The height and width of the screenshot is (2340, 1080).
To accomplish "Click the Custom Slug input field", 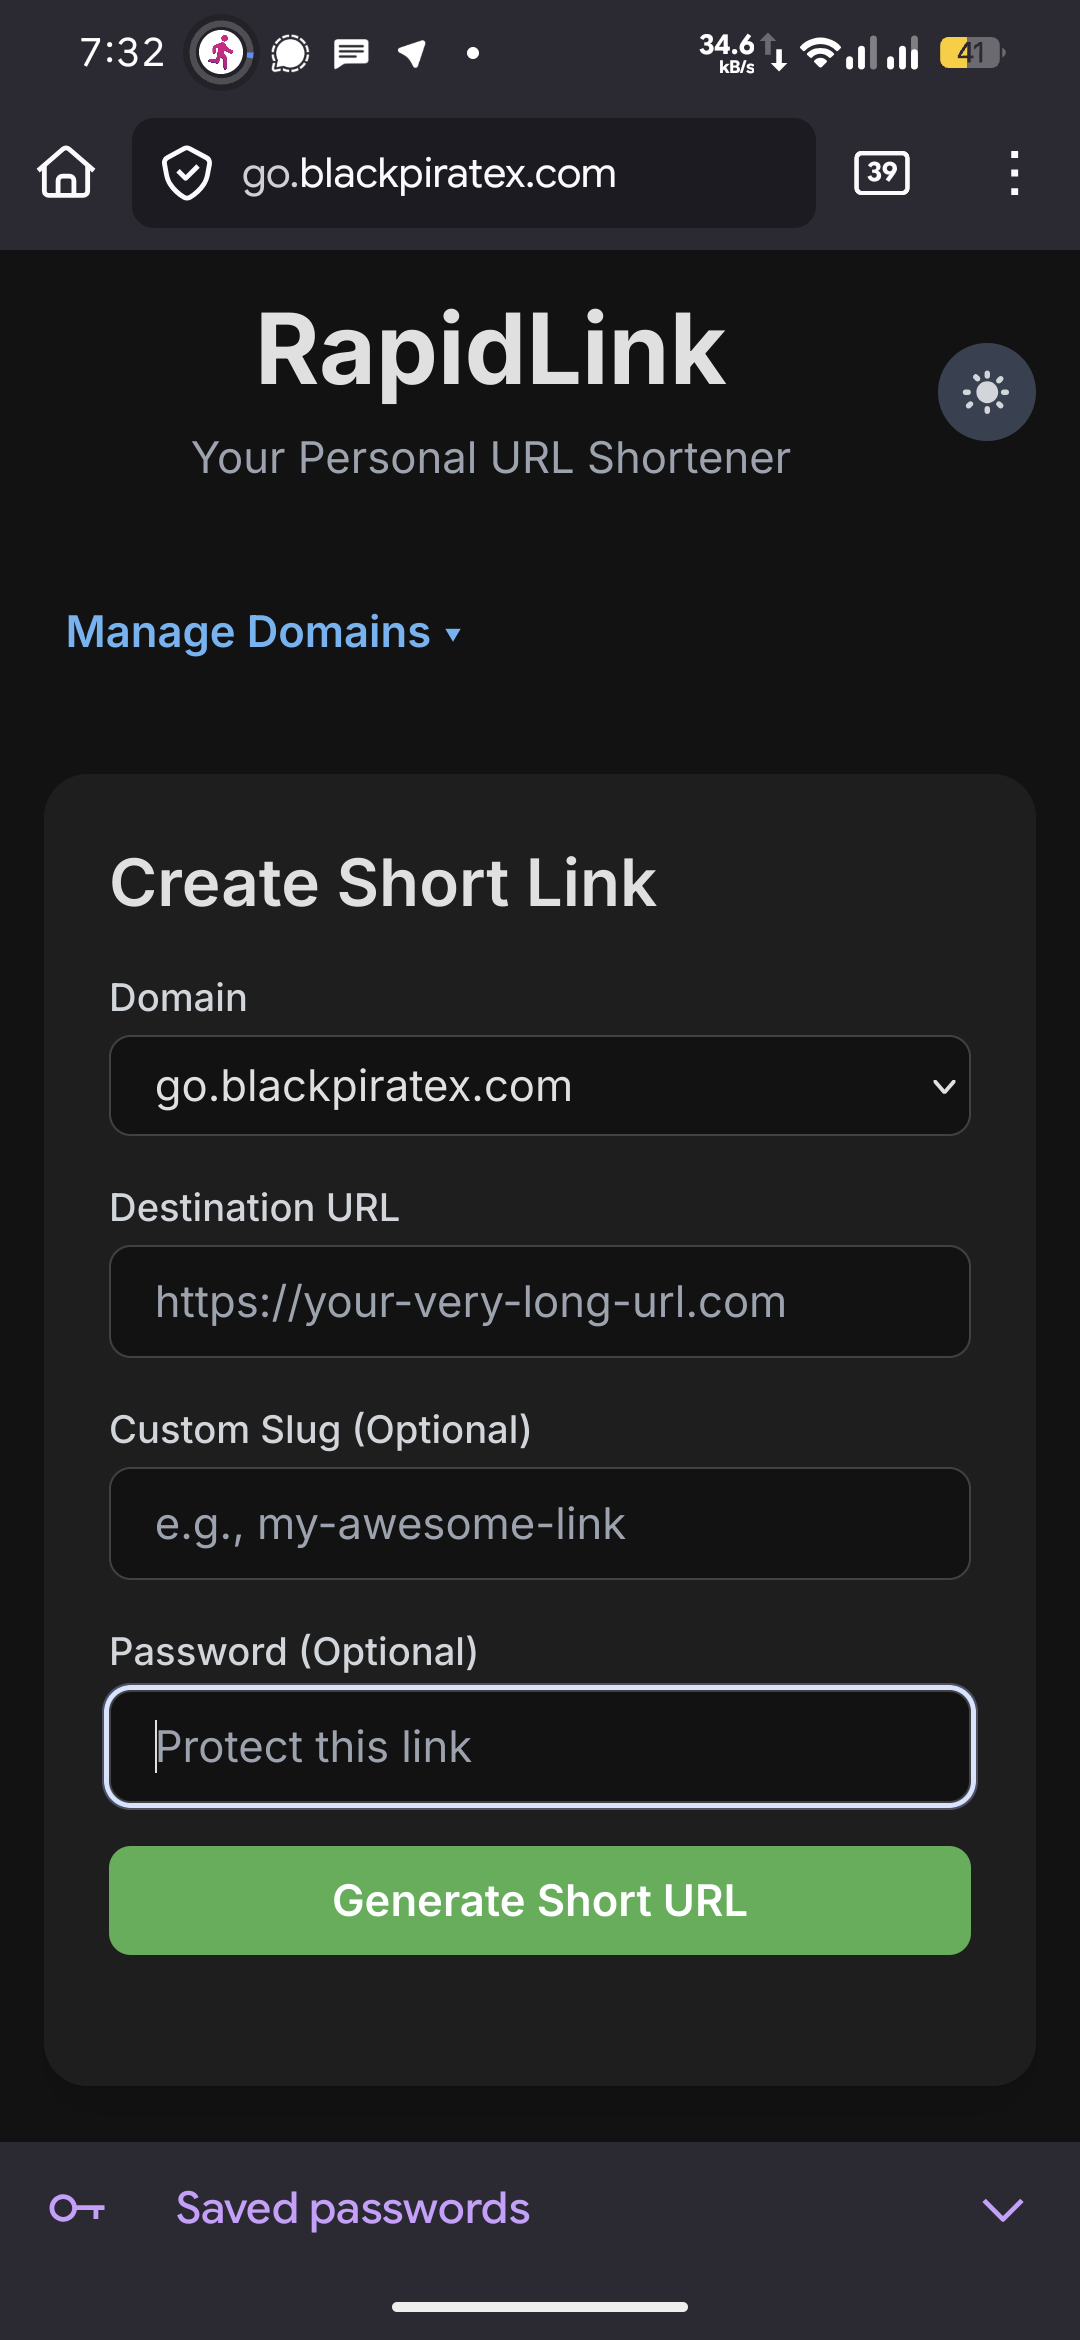I will 540,1524.
